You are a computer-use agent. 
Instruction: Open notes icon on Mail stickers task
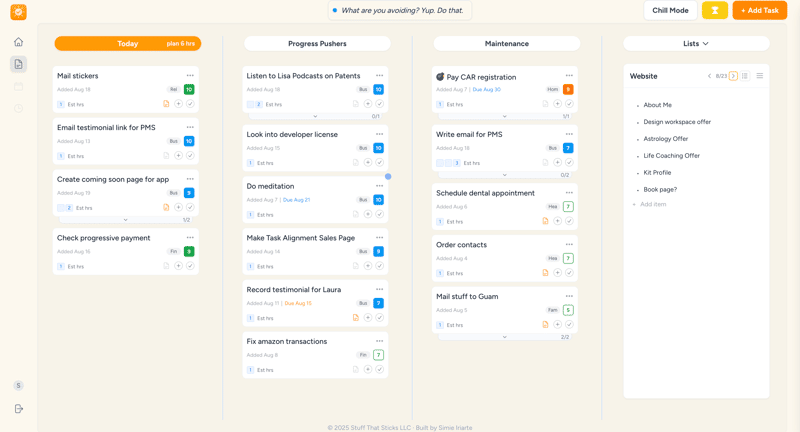coord(166,104)
